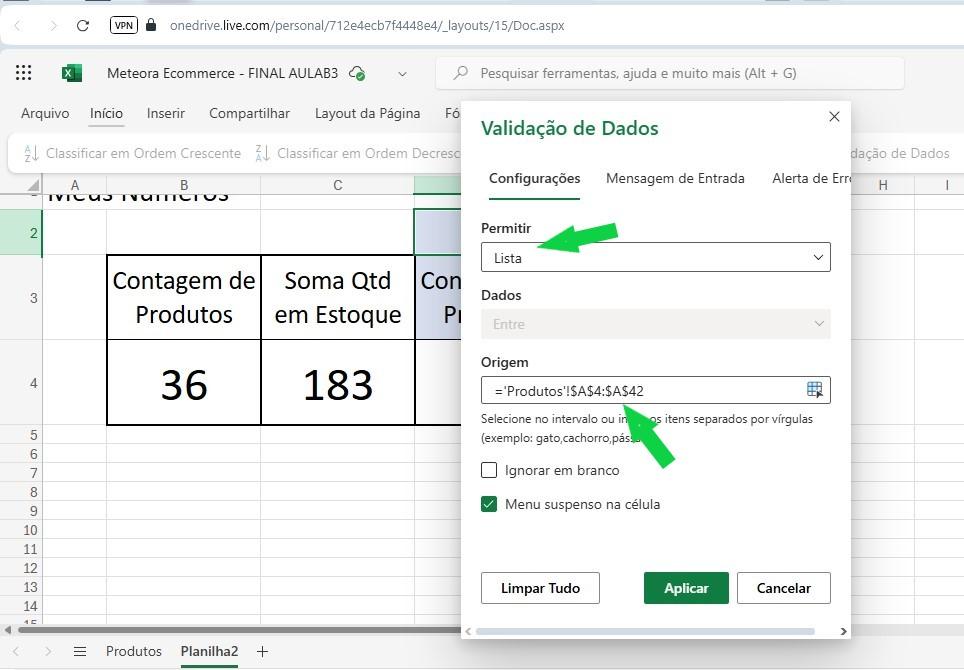The height and width of the screenshot is (670, 964).
Task: Click the sheet horizontal scrollbar
Action: click(240, 630)
